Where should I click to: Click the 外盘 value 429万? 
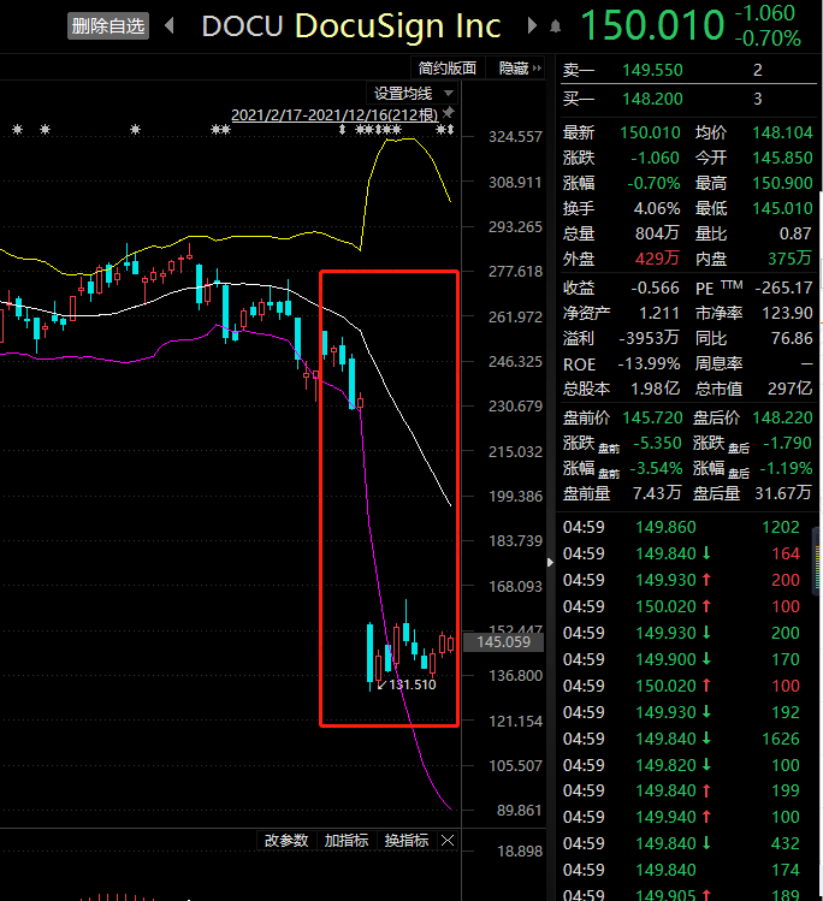657,259
